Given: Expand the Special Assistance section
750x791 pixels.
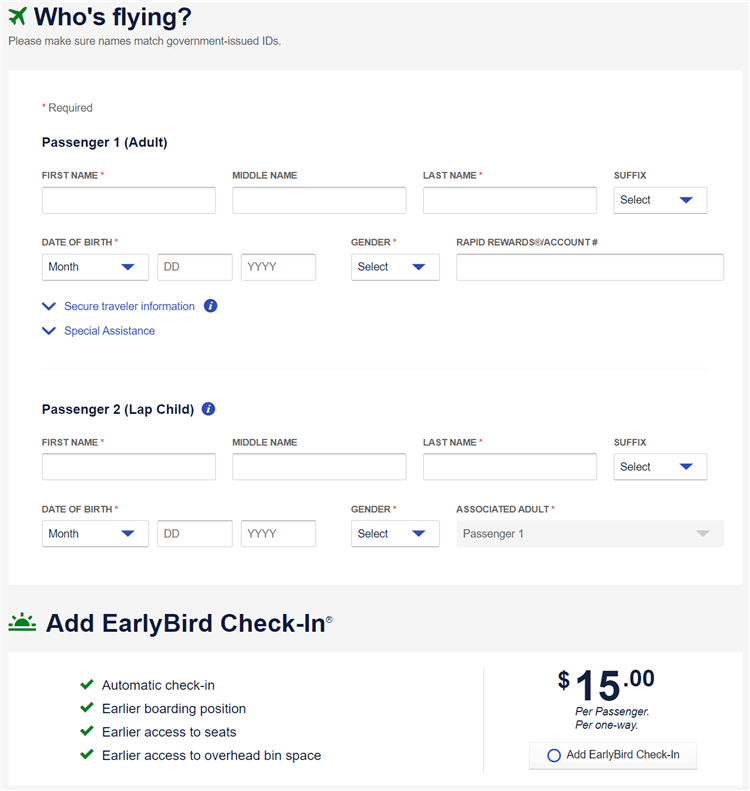Looking at the screenshot, I should pyautogui.click(x=109, y=331).
